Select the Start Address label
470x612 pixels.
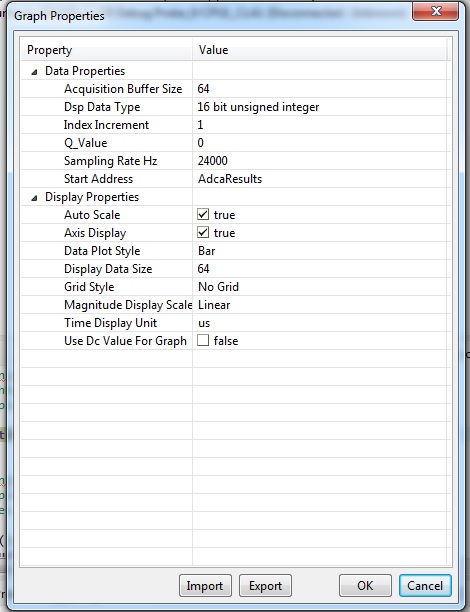(98, 179)
